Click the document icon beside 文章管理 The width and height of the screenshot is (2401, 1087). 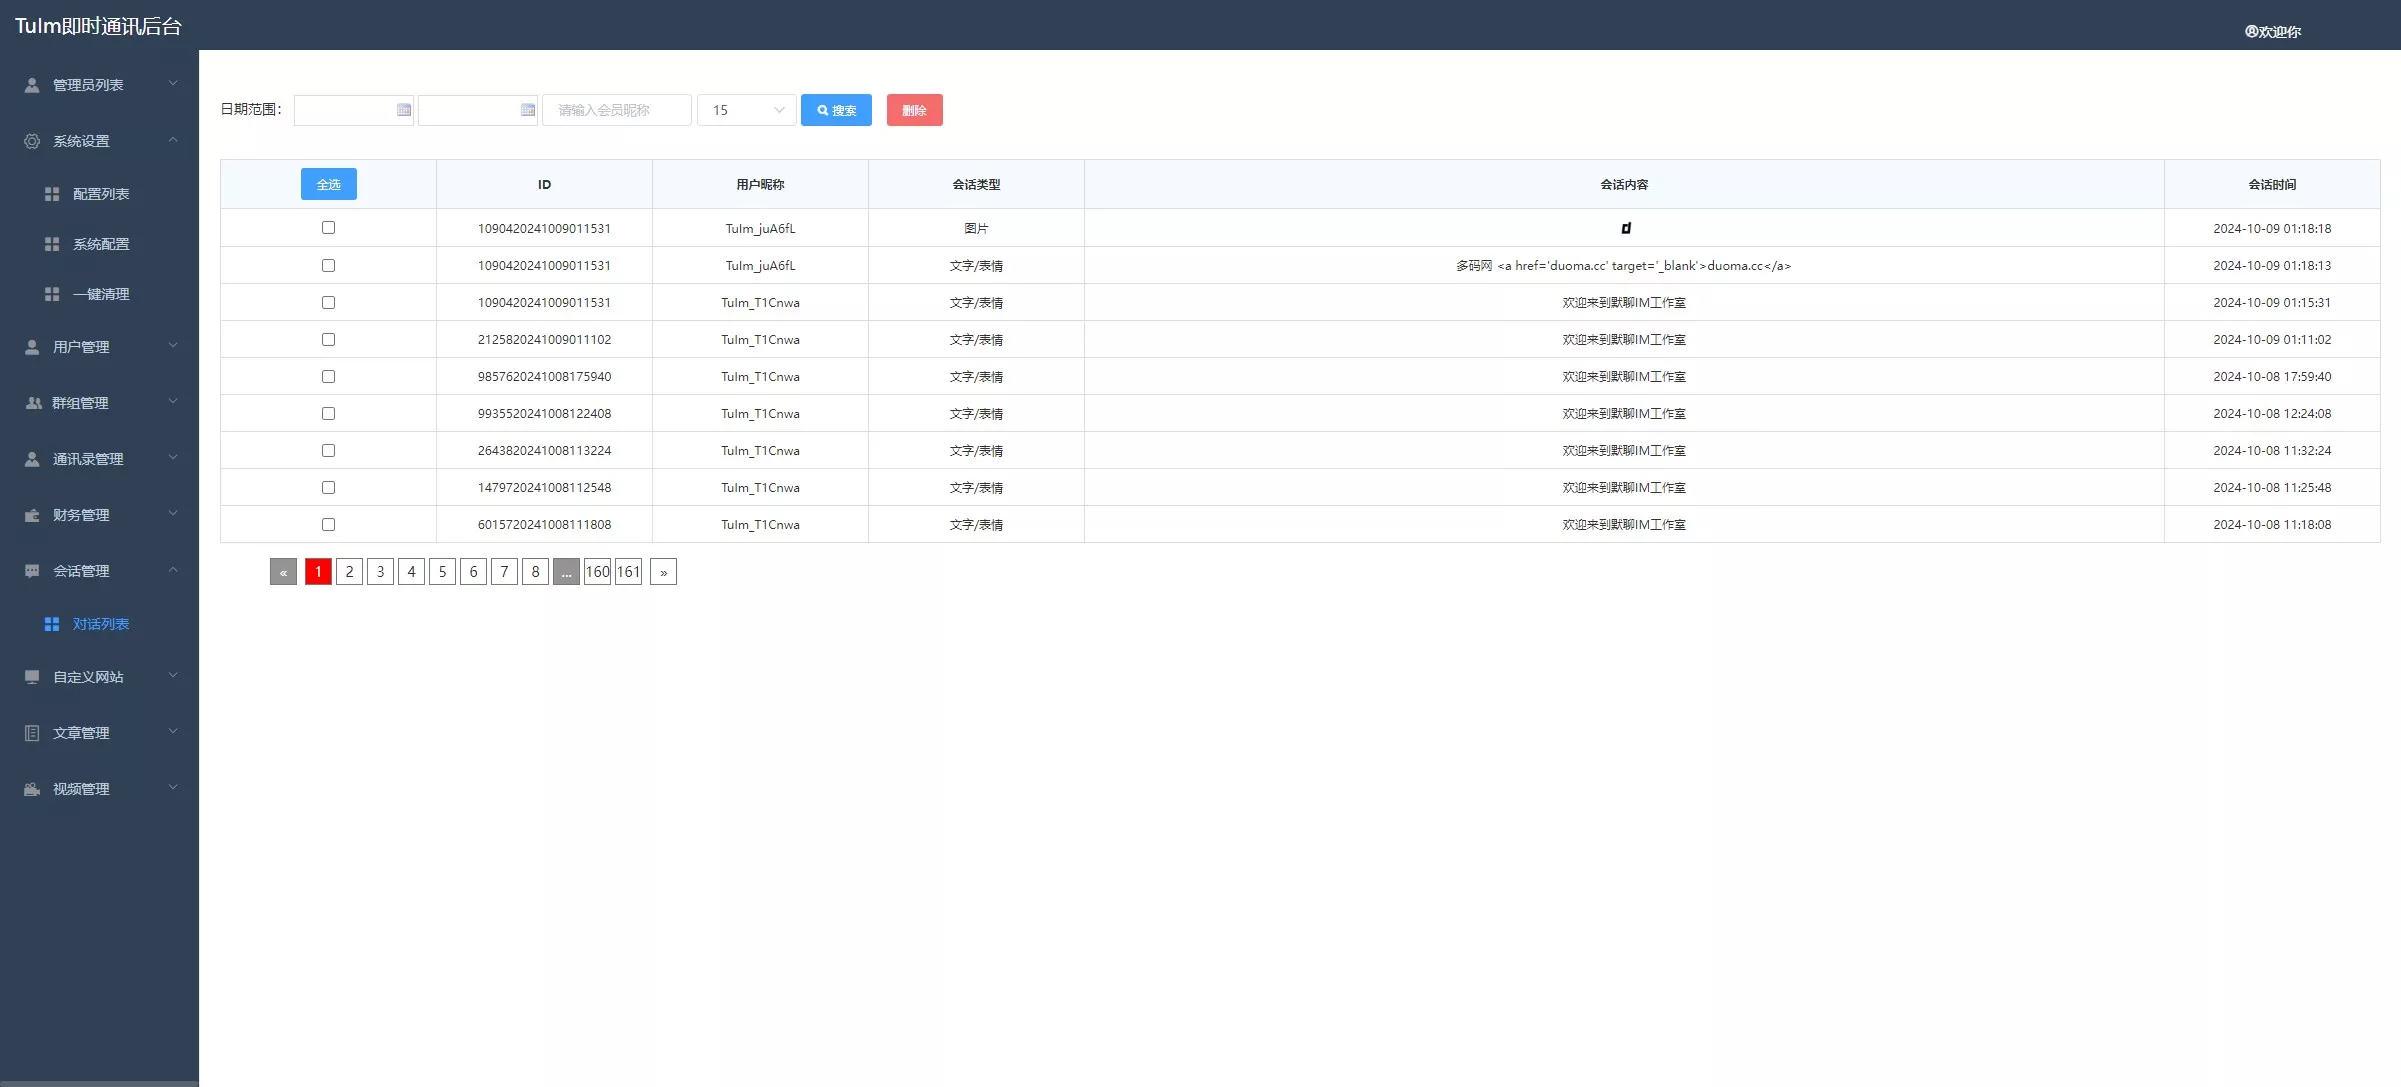tap(32, 733)
